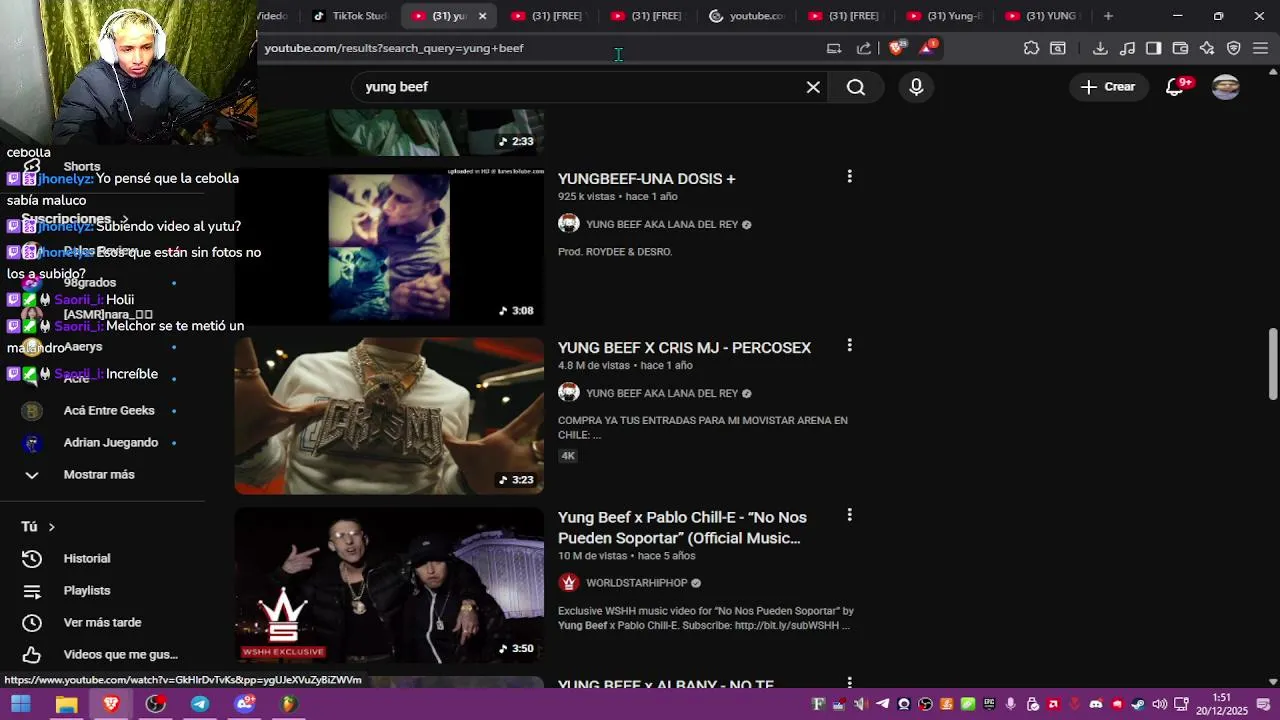The width and height of the screenshot is (1280, 720).
Task: Switch to the last (31) YUNG tab
Action: point(1042,16)
